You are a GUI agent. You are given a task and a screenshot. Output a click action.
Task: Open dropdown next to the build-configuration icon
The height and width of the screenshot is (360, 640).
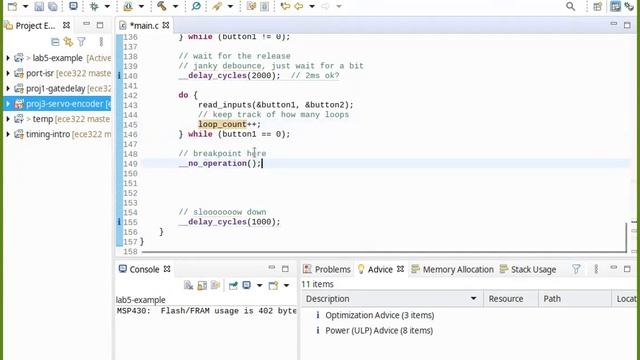coord(141,7)
